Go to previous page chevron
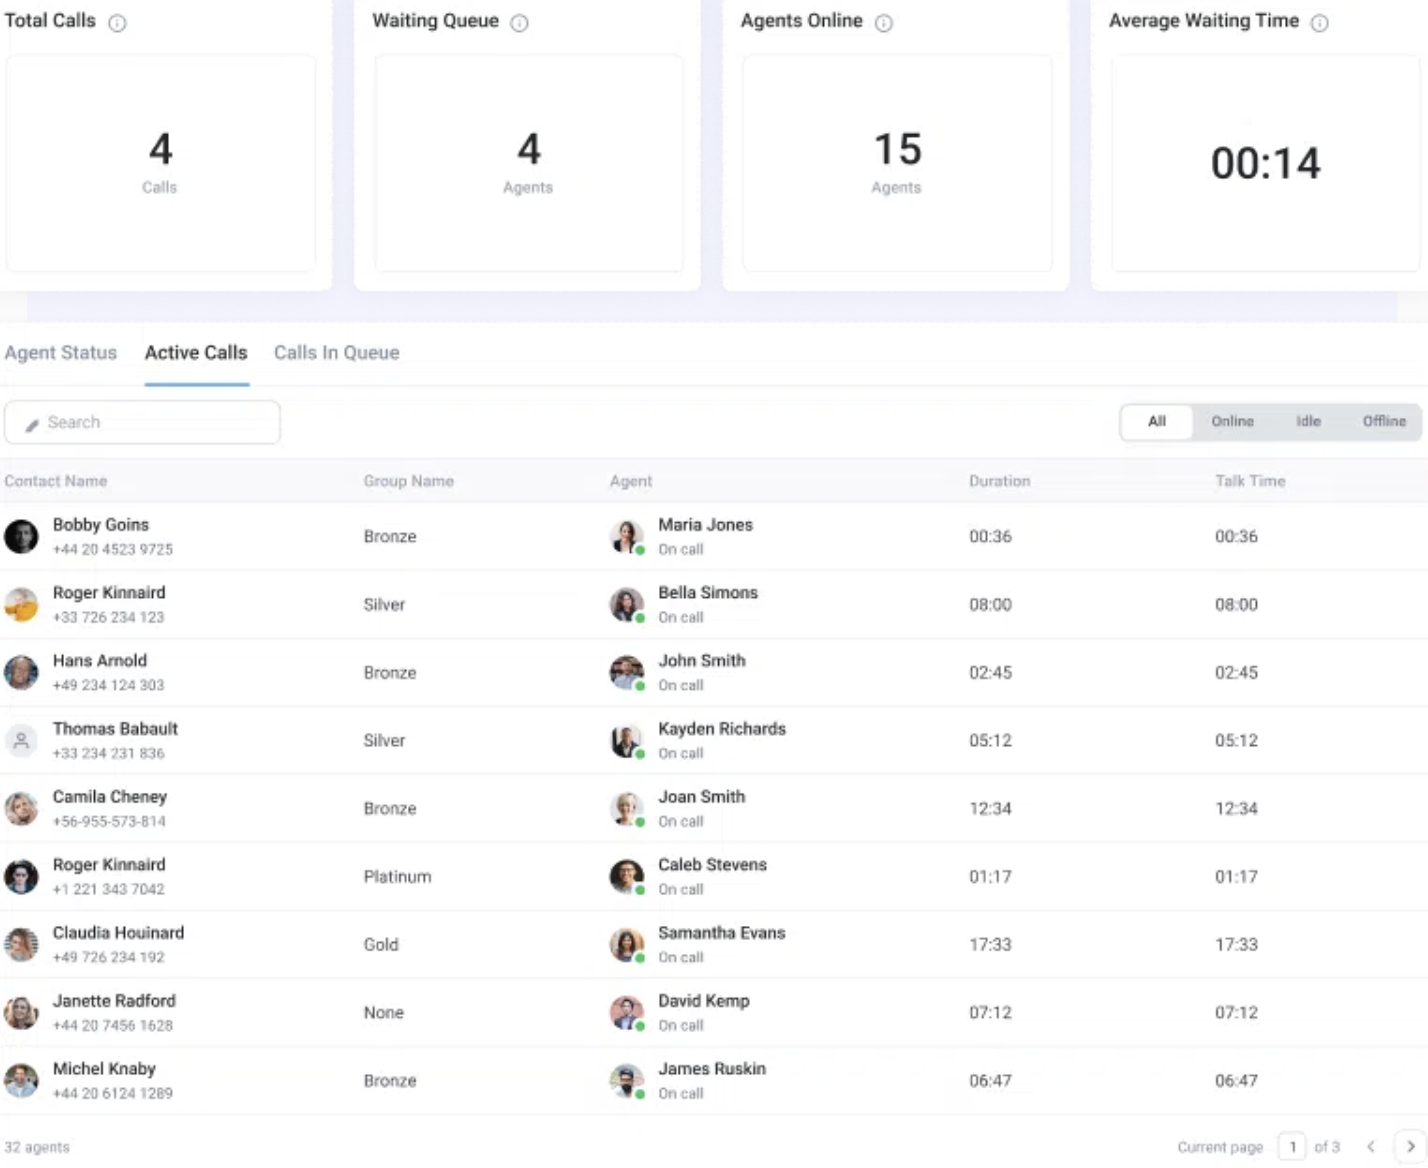Screen dimensions: 1428x1168 1371,1147
